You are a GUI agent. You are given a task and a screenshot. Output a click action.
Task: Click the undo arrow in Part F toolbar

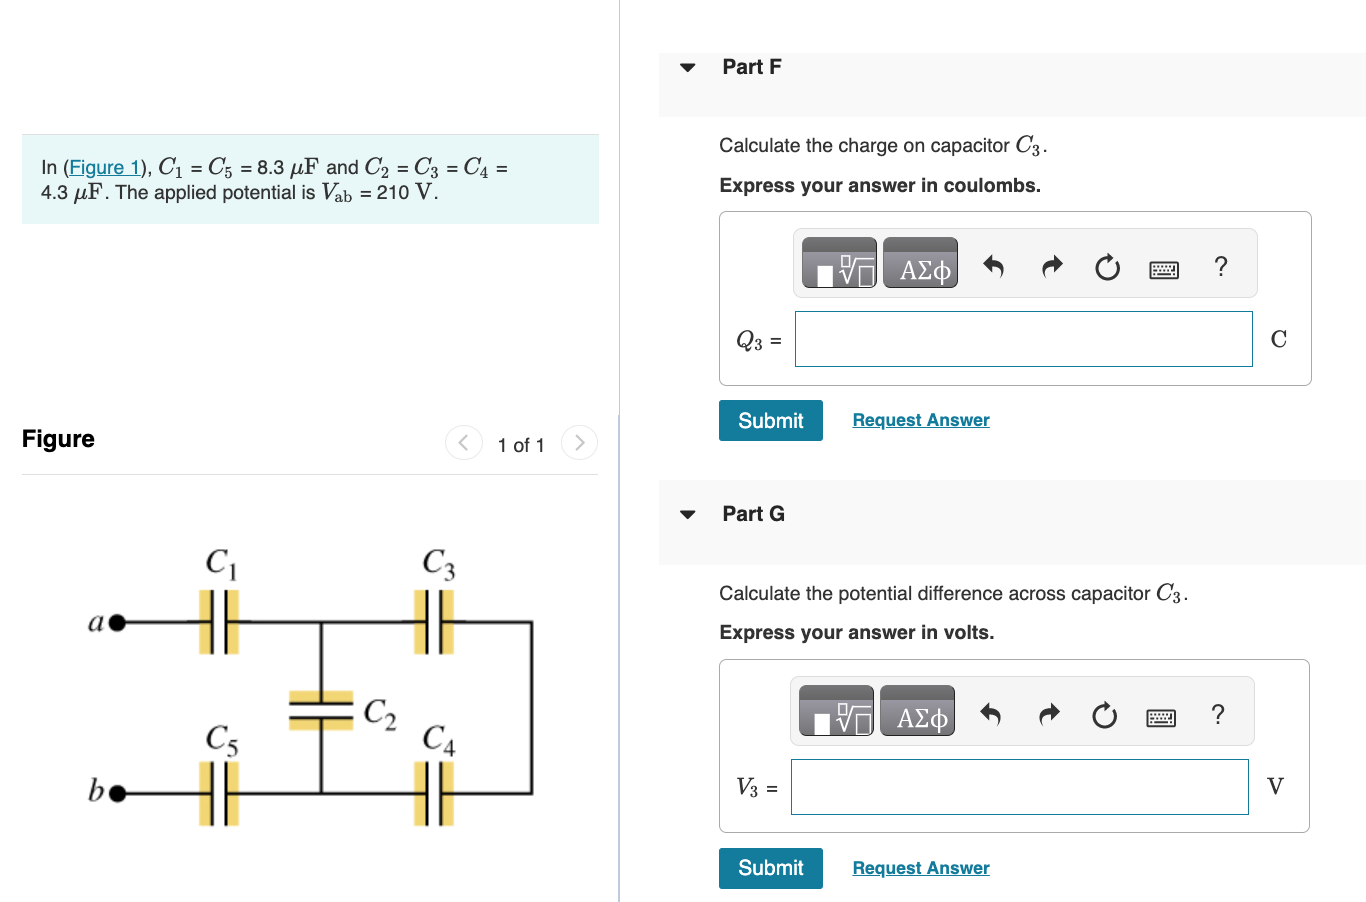(995, 266)
